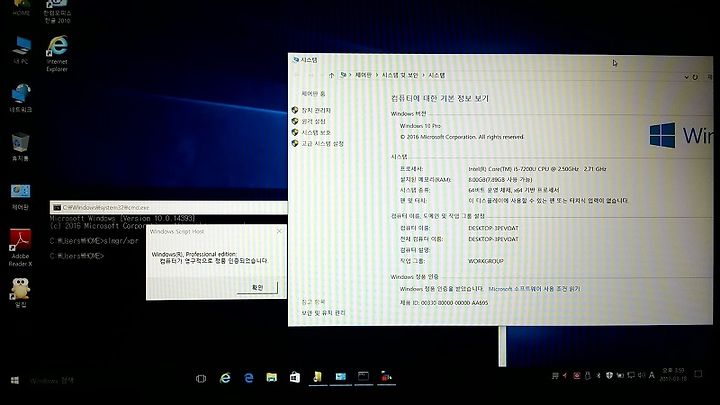Click the 확인 button in Windows Script Host
This screenshot has height=405, width=720.
(258, 287)
